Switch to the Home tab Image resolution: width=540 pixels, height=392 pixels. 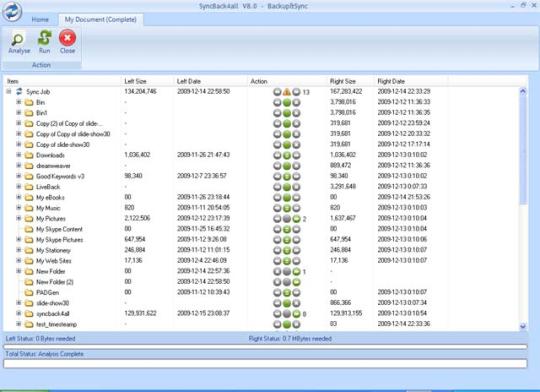40,20
